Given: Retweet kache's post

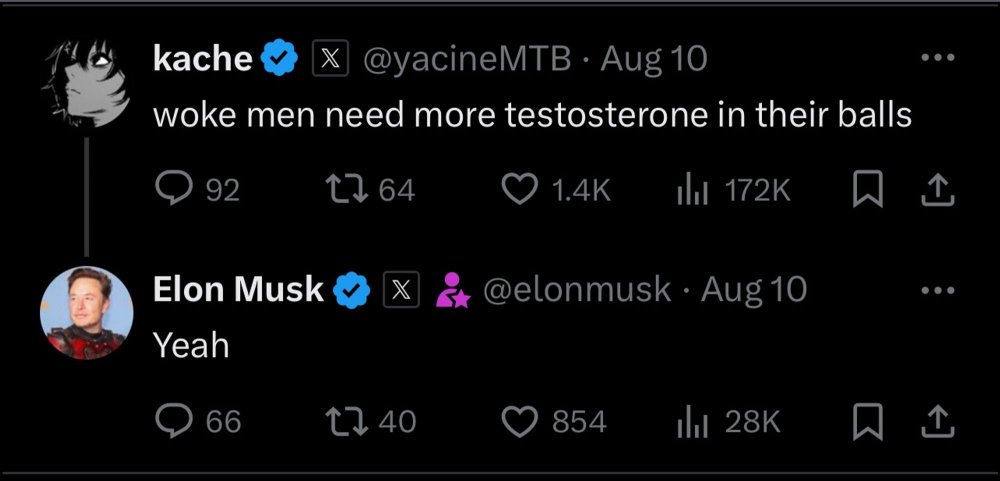Looking at the screenshot, I should (x=345, y=190).
